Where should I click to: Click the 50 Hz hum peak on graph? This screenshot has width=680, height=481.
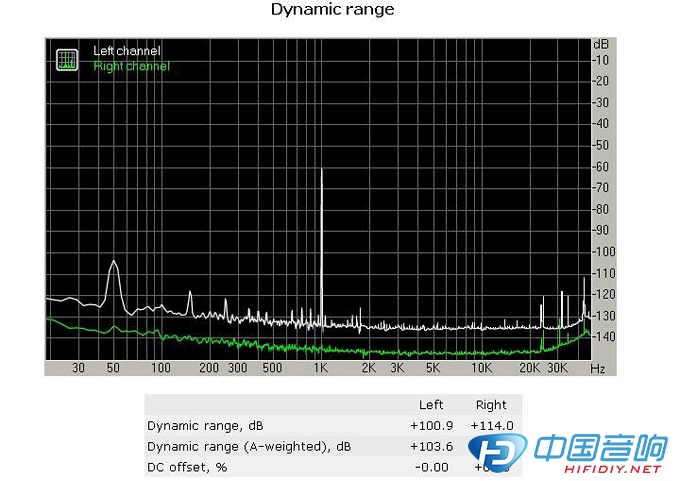coord(113,272)
